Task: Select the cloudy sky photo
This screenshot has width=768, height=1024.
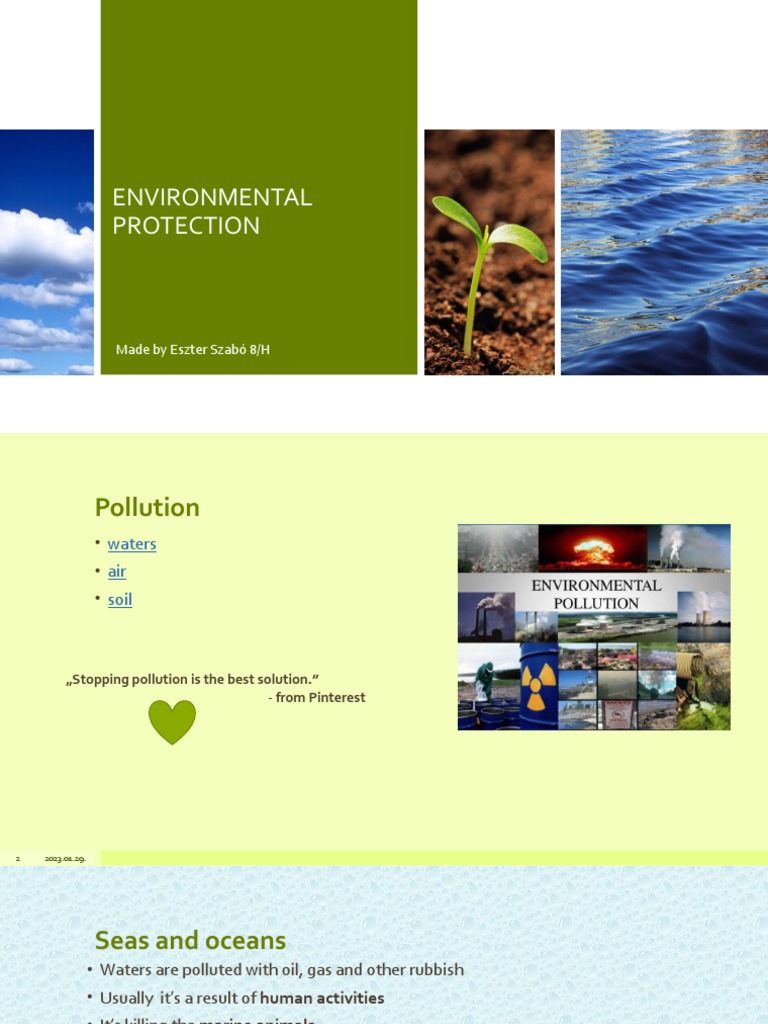Action: [47, 252]
